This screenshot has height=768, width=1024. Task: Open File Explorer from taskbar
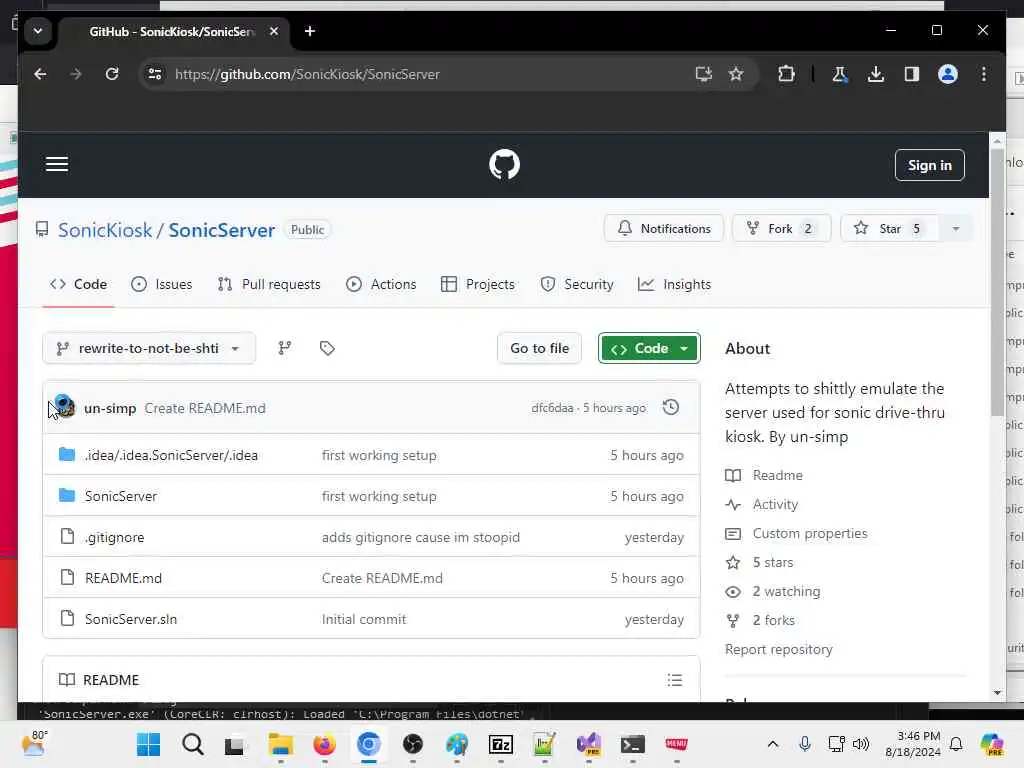pos(281,744)
